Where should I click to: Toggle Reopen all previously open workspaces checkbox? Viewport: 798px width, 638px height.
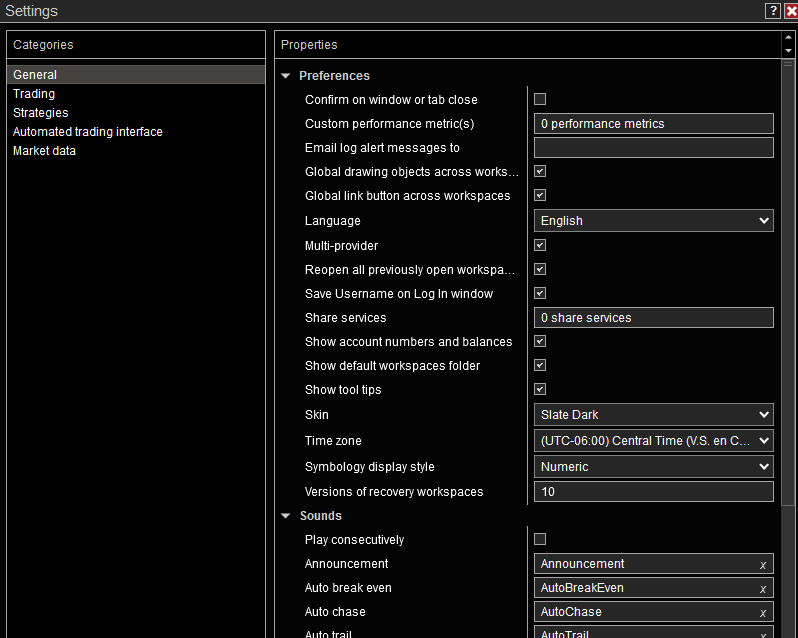[540, 269]
